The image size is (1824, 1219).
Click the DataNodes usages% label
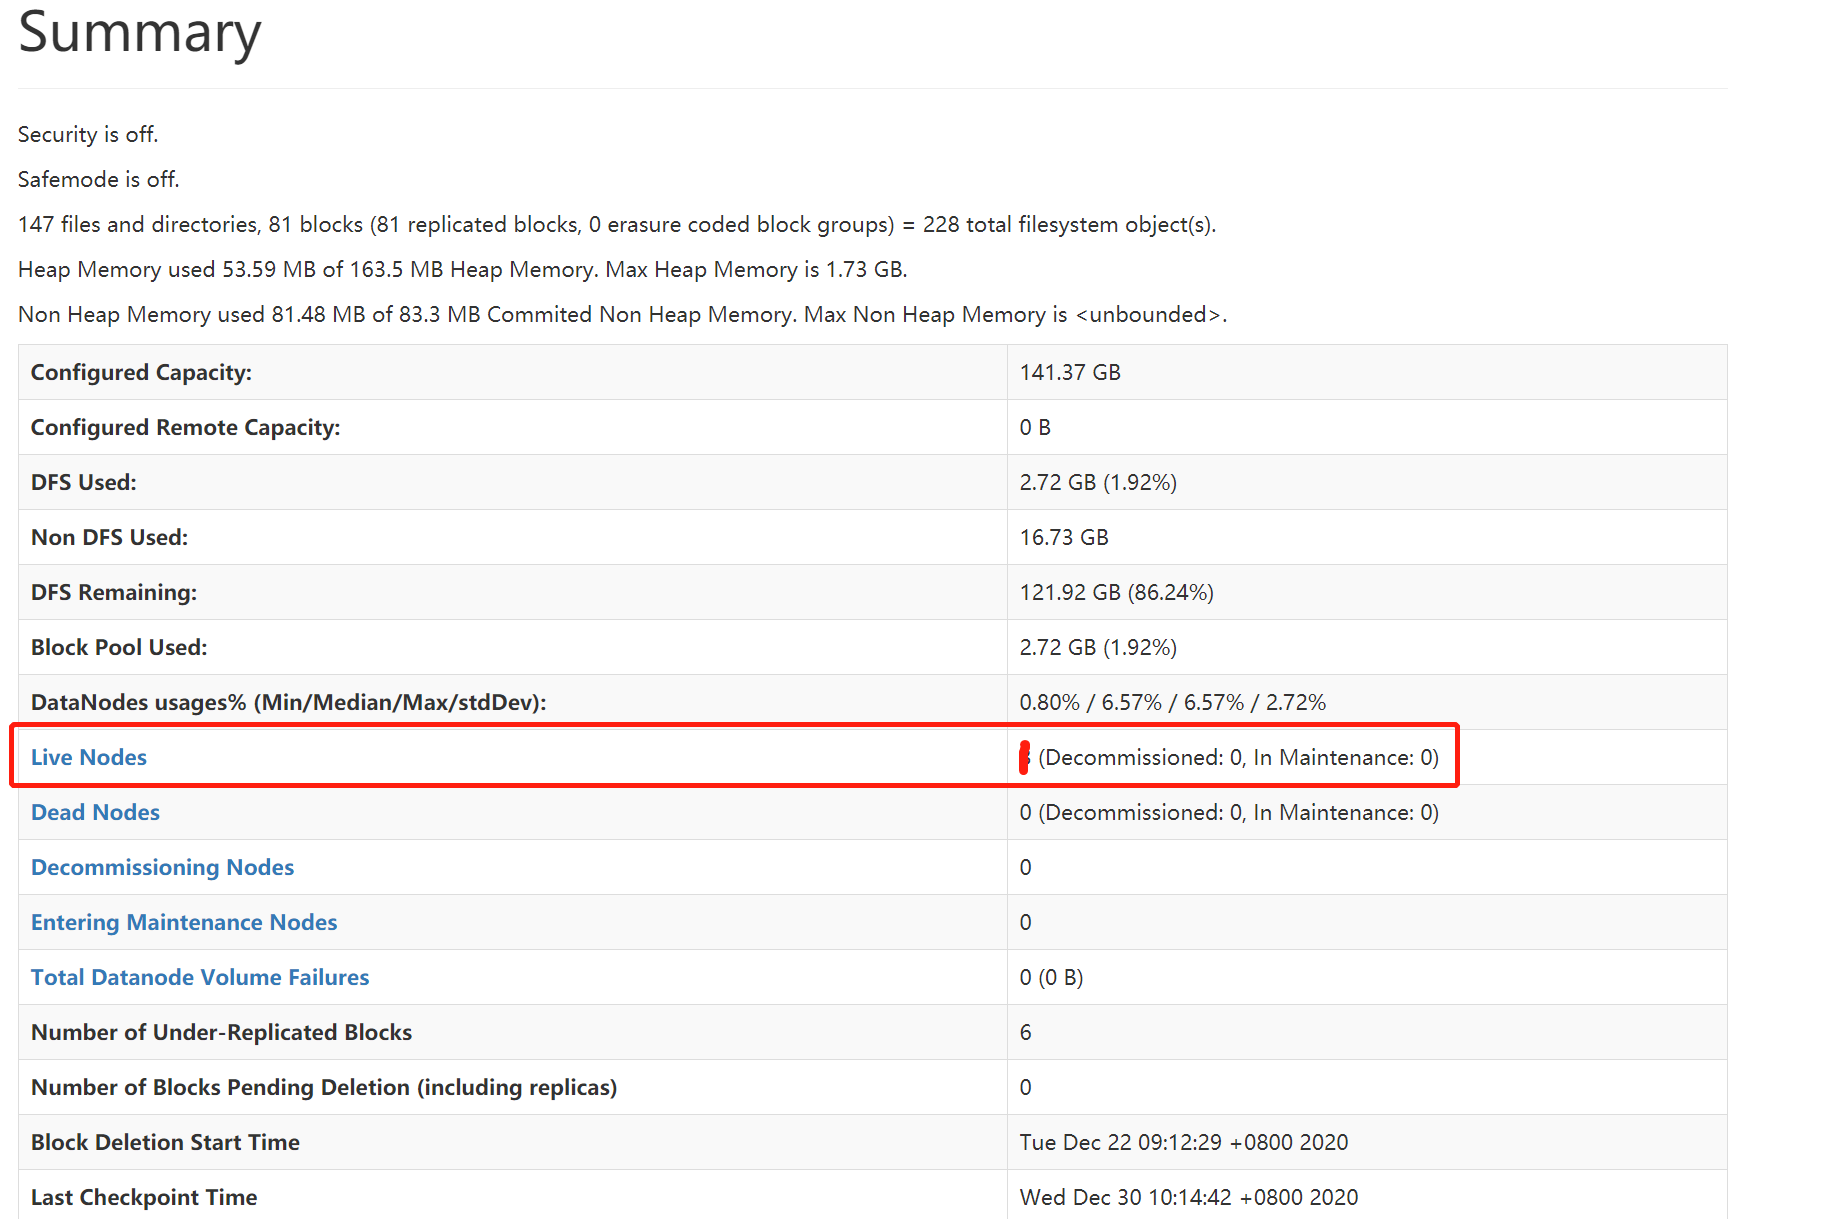coord(288,702)
